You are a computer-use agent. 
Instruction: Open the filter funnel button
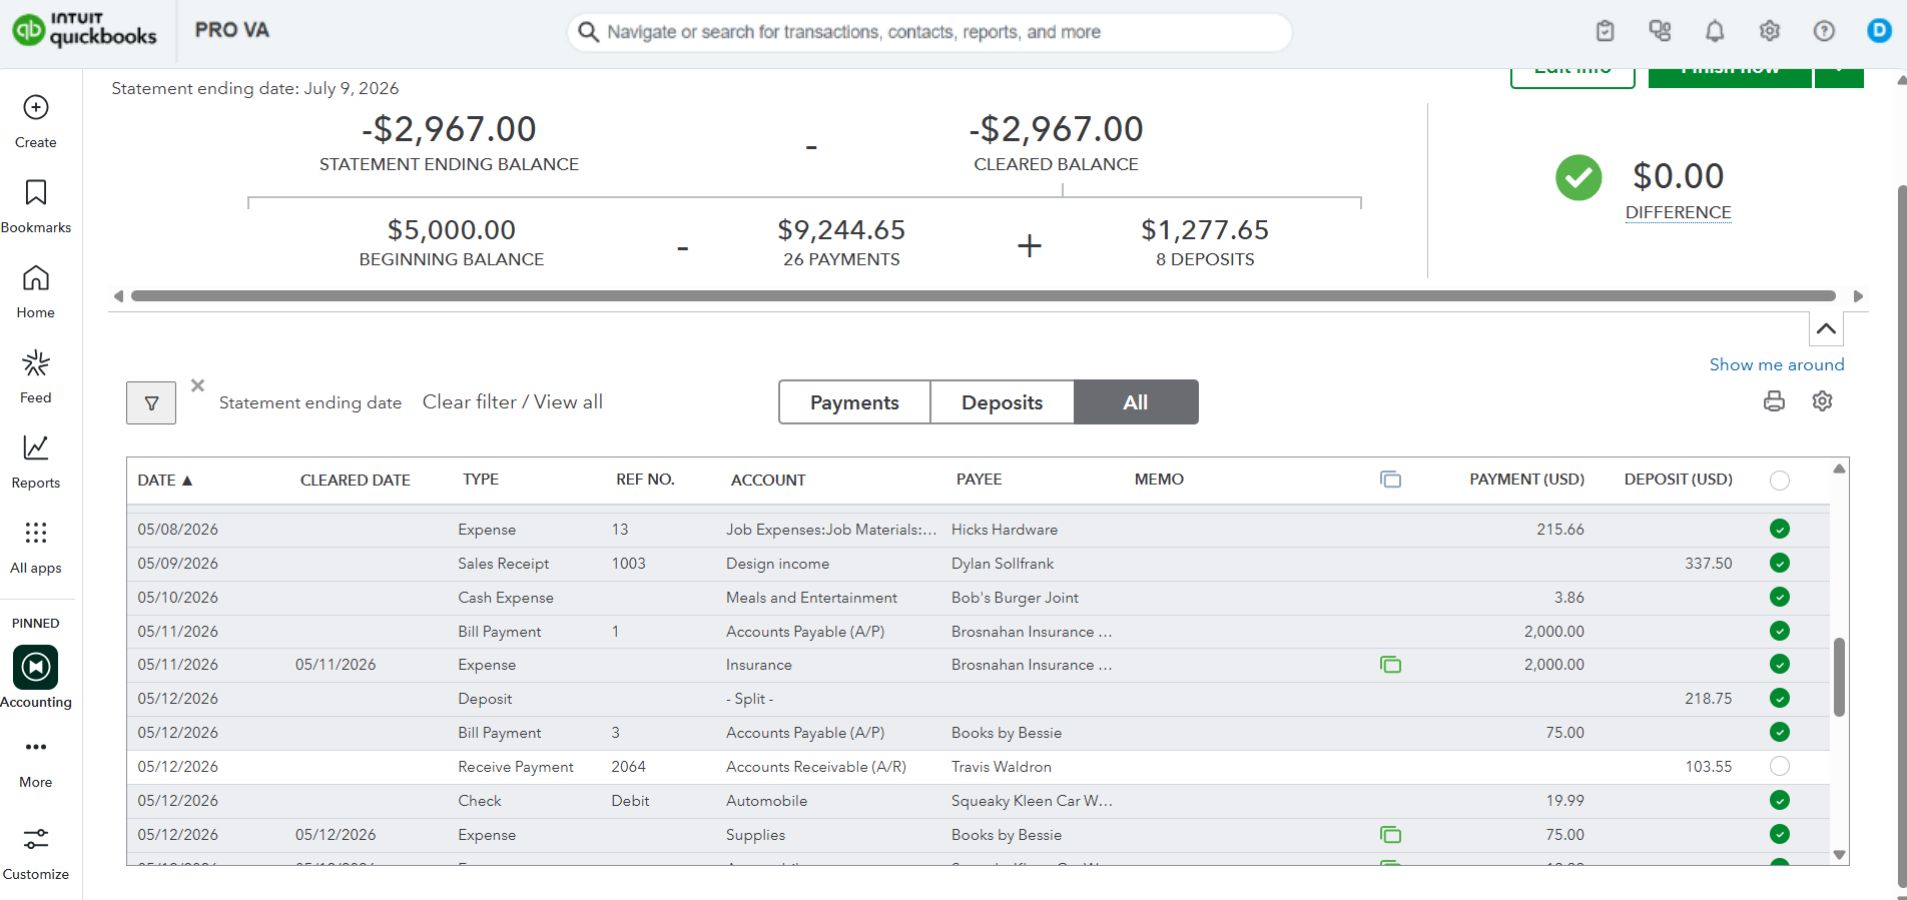(x=151, y=403)
